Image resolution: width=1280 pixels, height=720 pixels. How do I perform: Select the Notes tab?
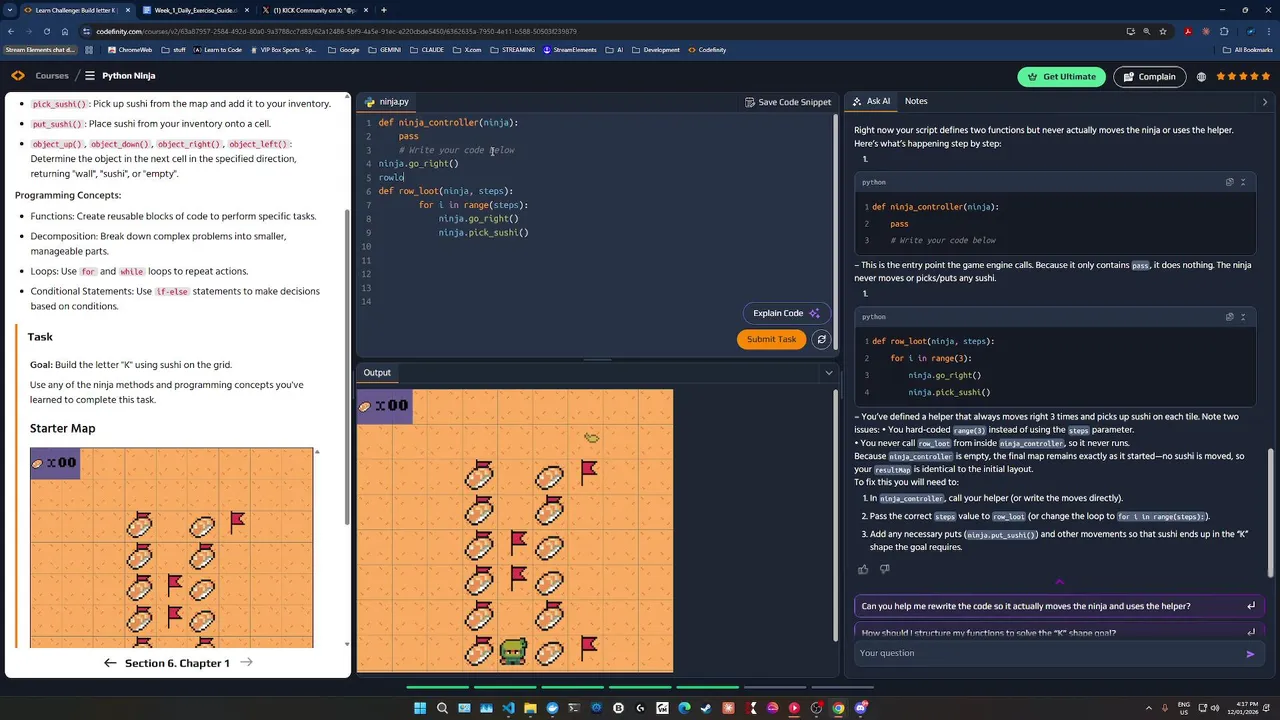916,101
